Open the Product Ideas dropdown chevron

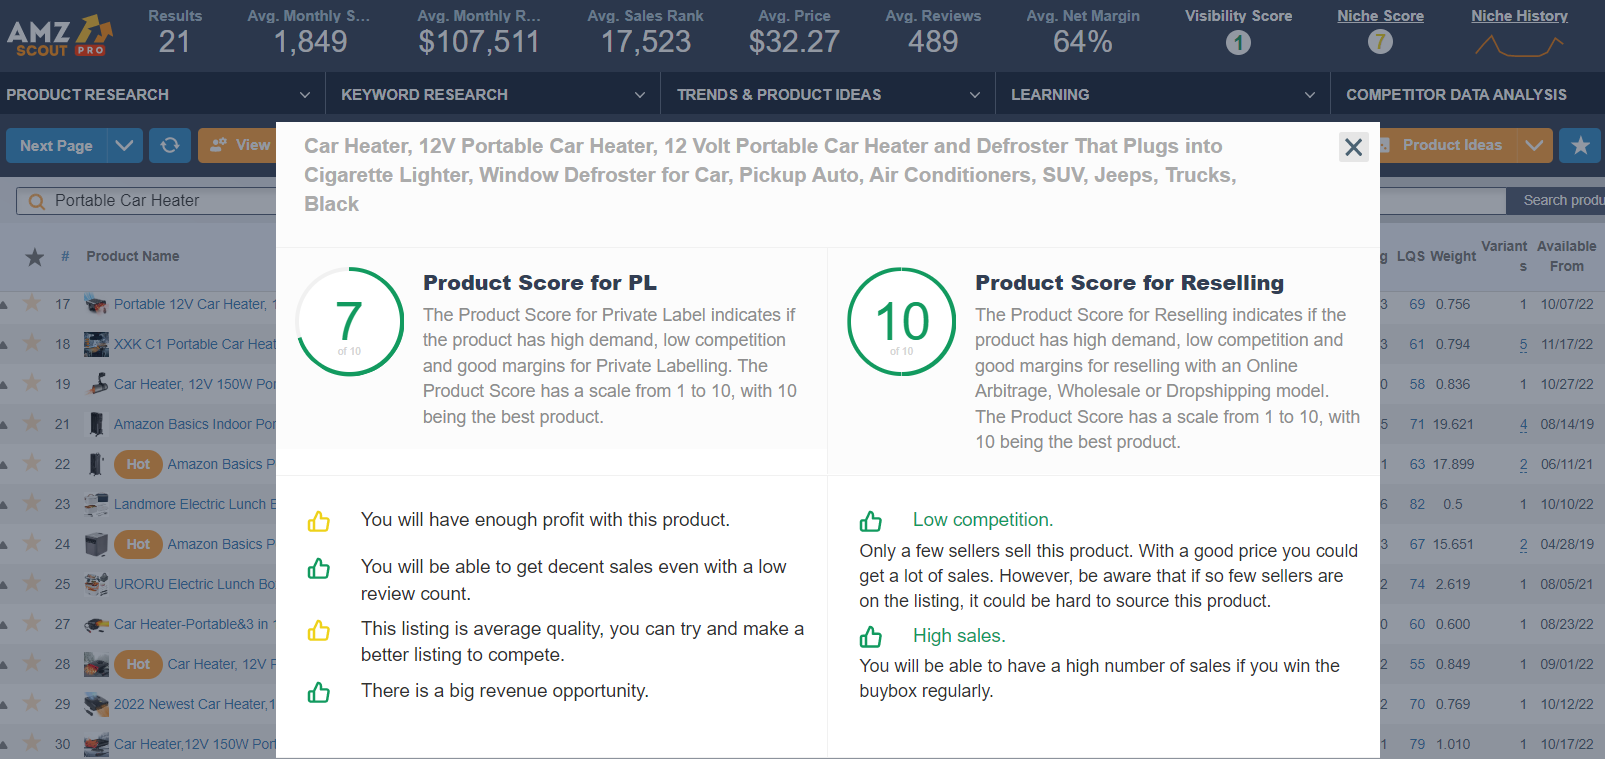point(1533,145)
